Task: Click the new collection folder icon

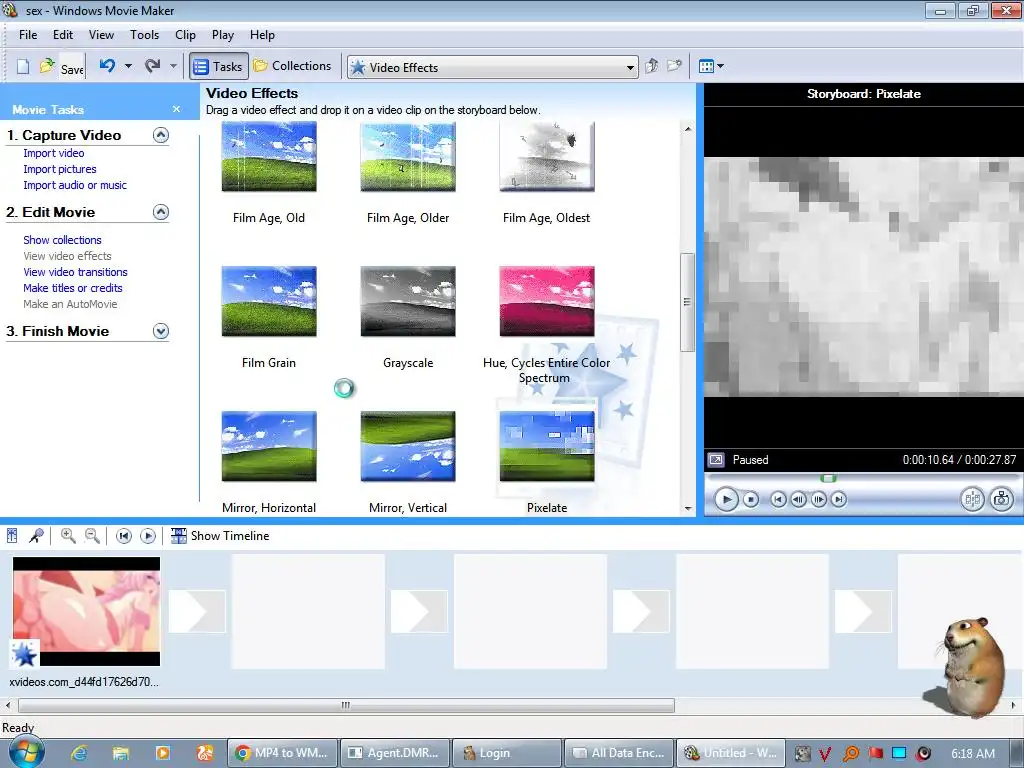Action: [x=674, y=66]
